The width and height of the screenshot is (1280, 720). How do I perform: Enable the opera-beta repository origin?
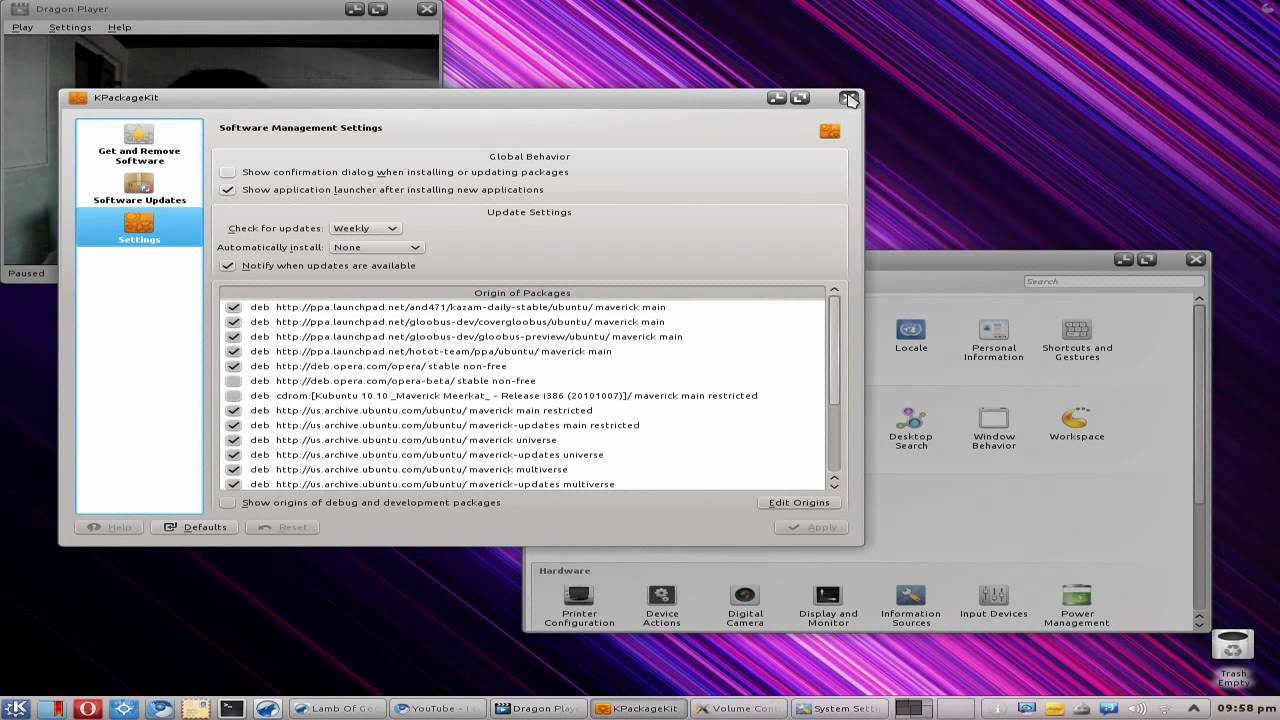tap(234, 381)
